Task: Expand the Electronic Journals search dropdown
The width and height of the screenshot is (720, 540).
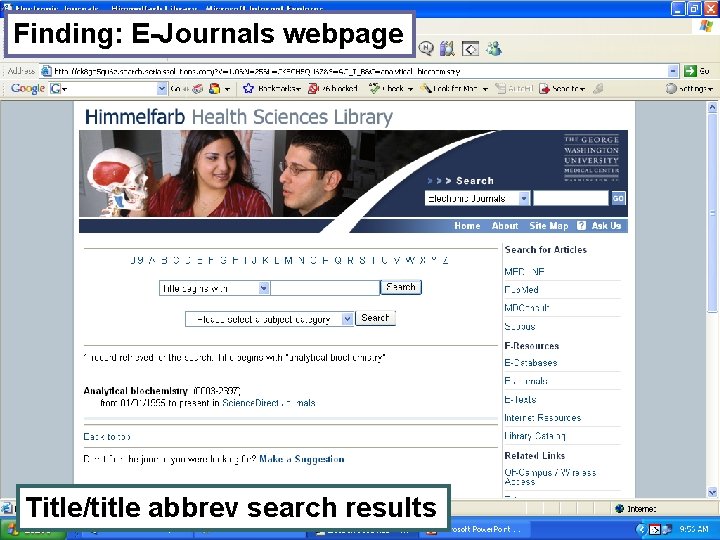Action: click(x=524, y=198)
